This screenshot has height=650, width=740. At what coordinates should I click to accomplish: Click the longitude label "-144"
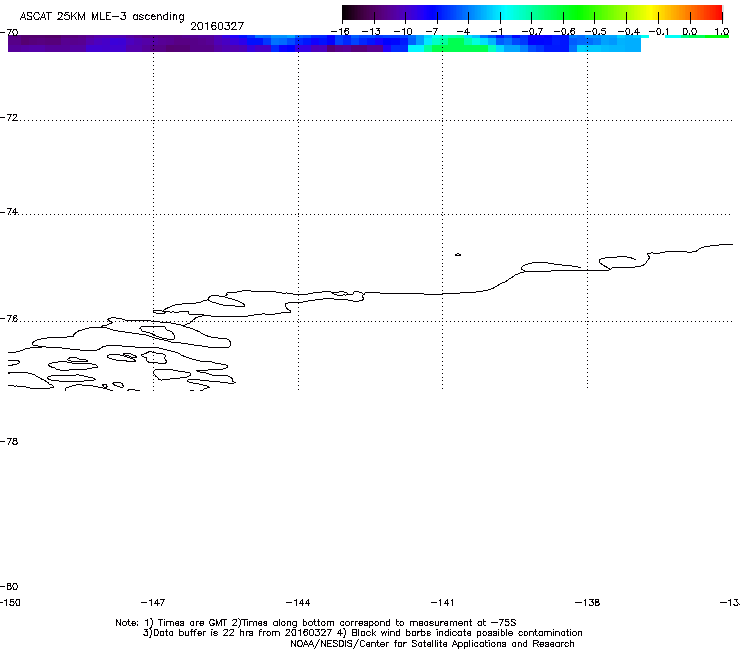coord(298,602)
